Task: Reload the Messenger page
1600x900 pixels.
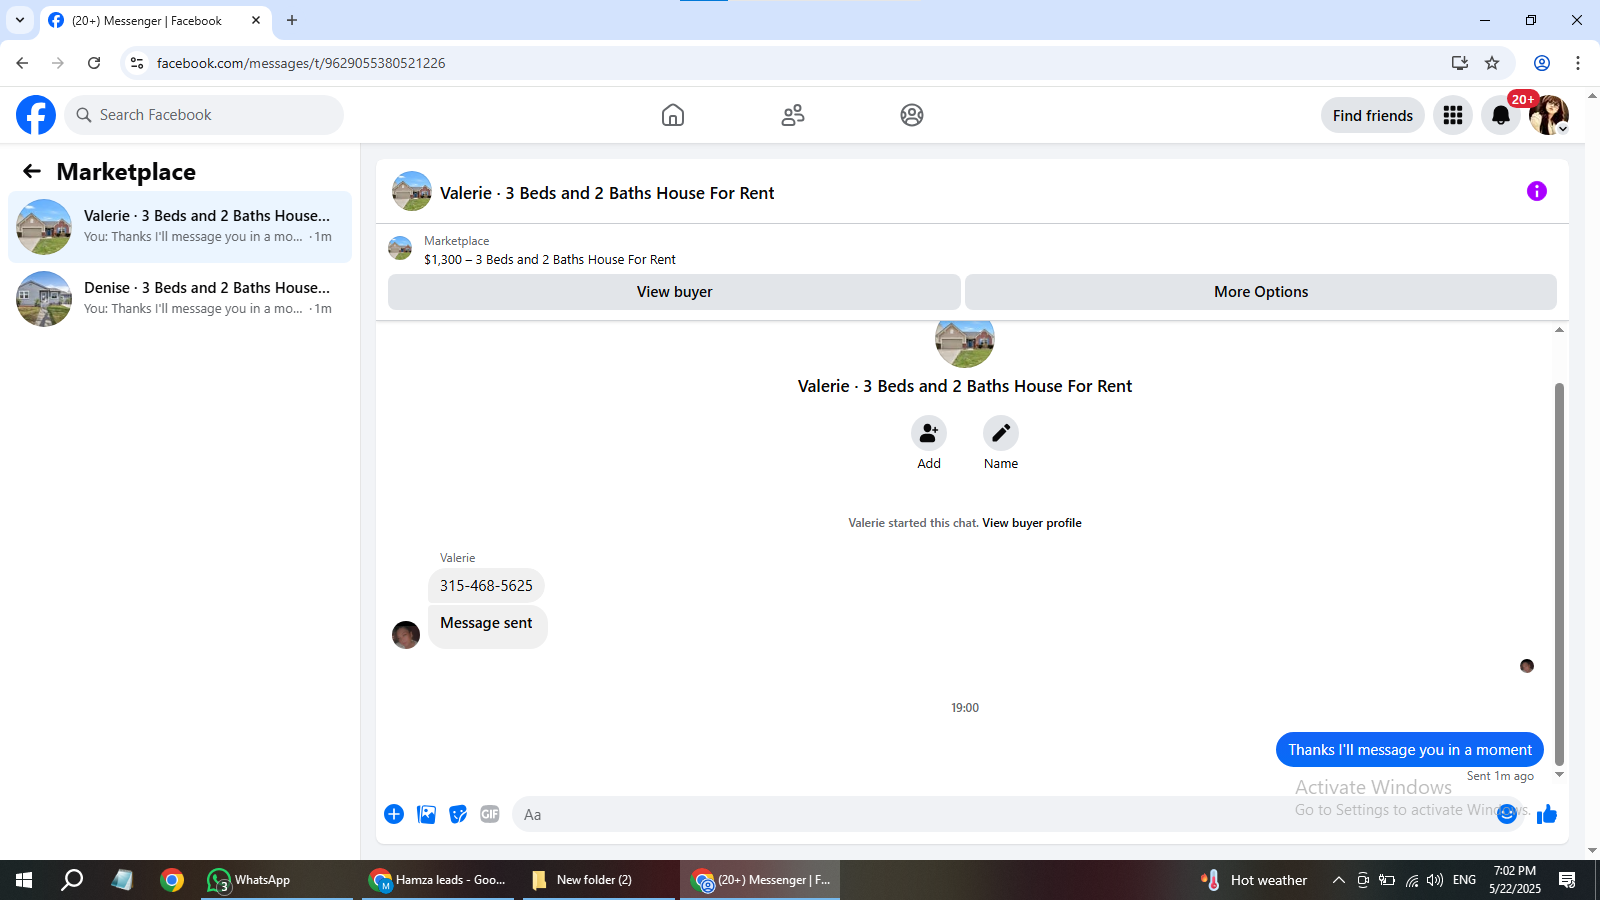Action: (x=94, y=63)
